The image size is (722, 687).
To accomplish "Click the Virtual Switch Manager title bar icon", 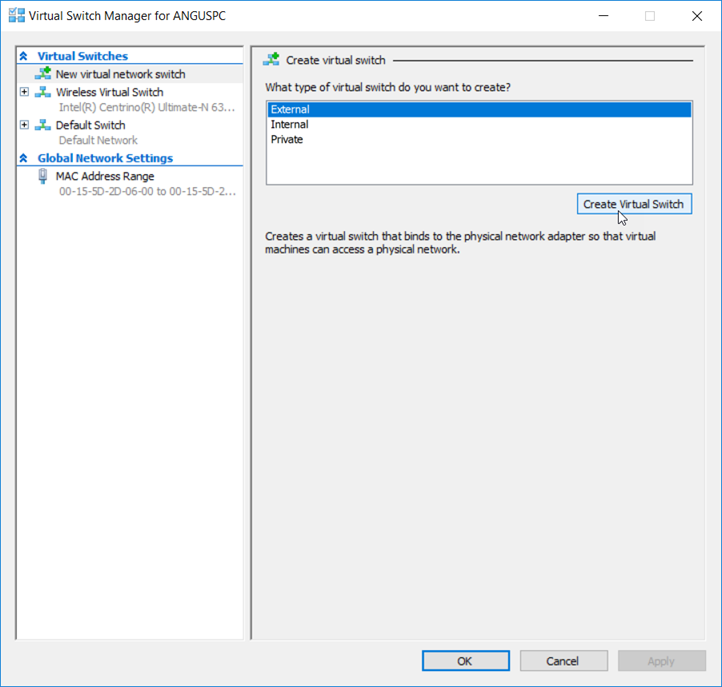I will click(x=17, y=16).
